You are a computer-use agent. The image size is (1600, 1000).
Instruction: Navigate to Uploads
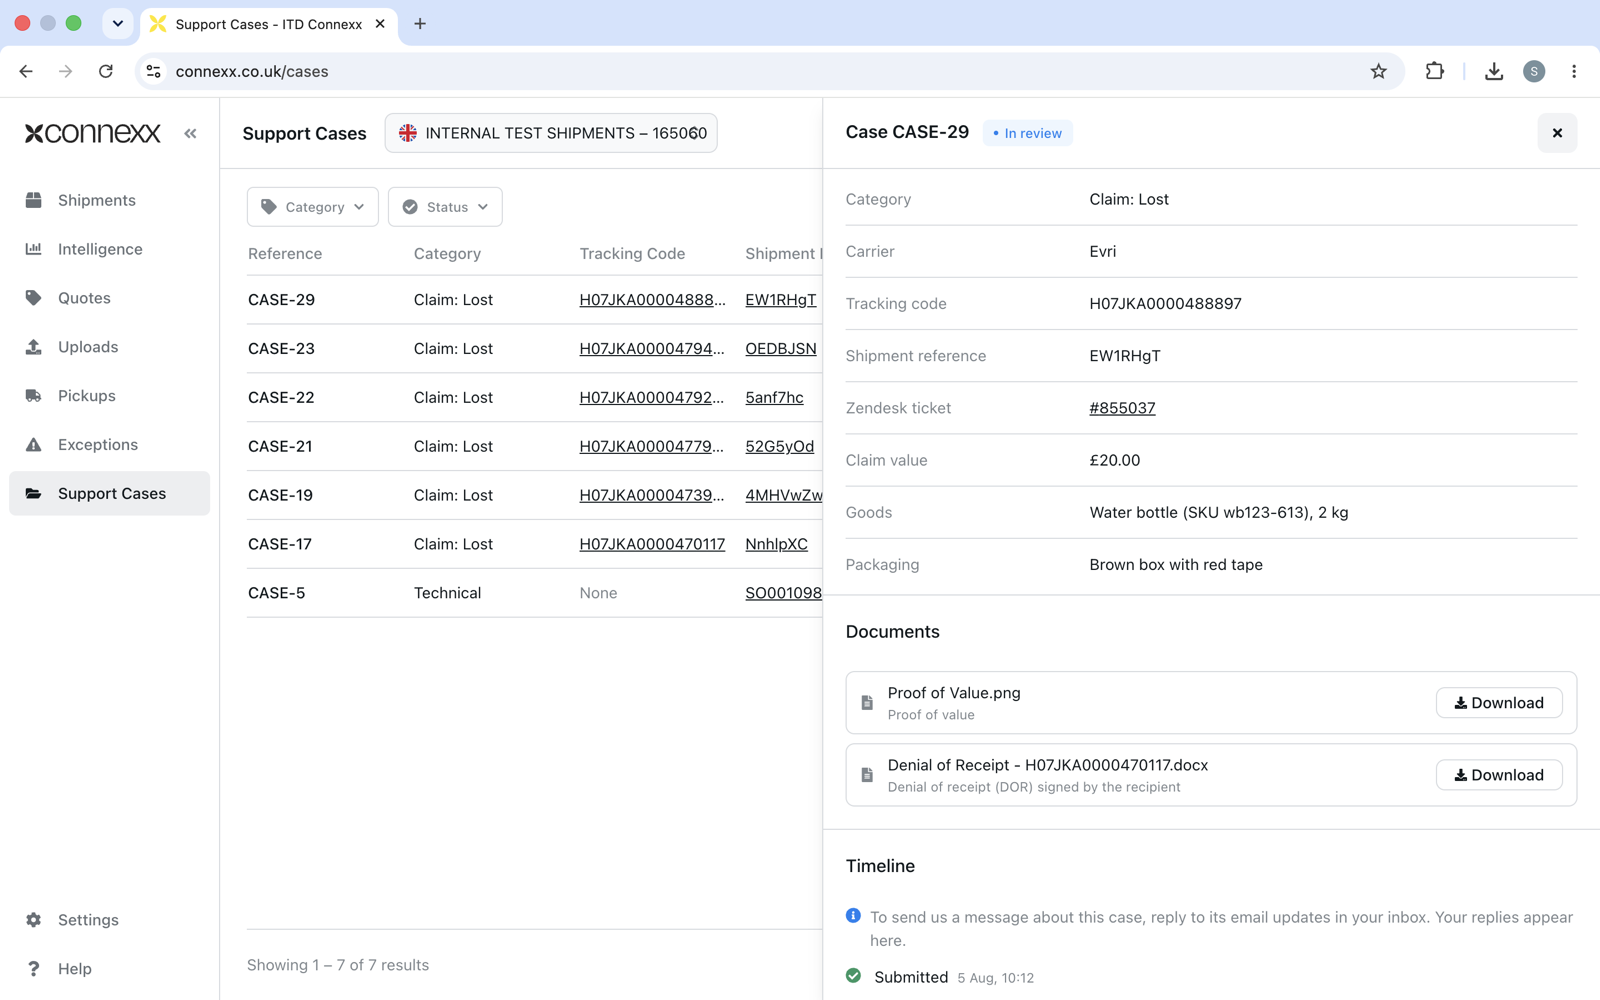point(88,347)
